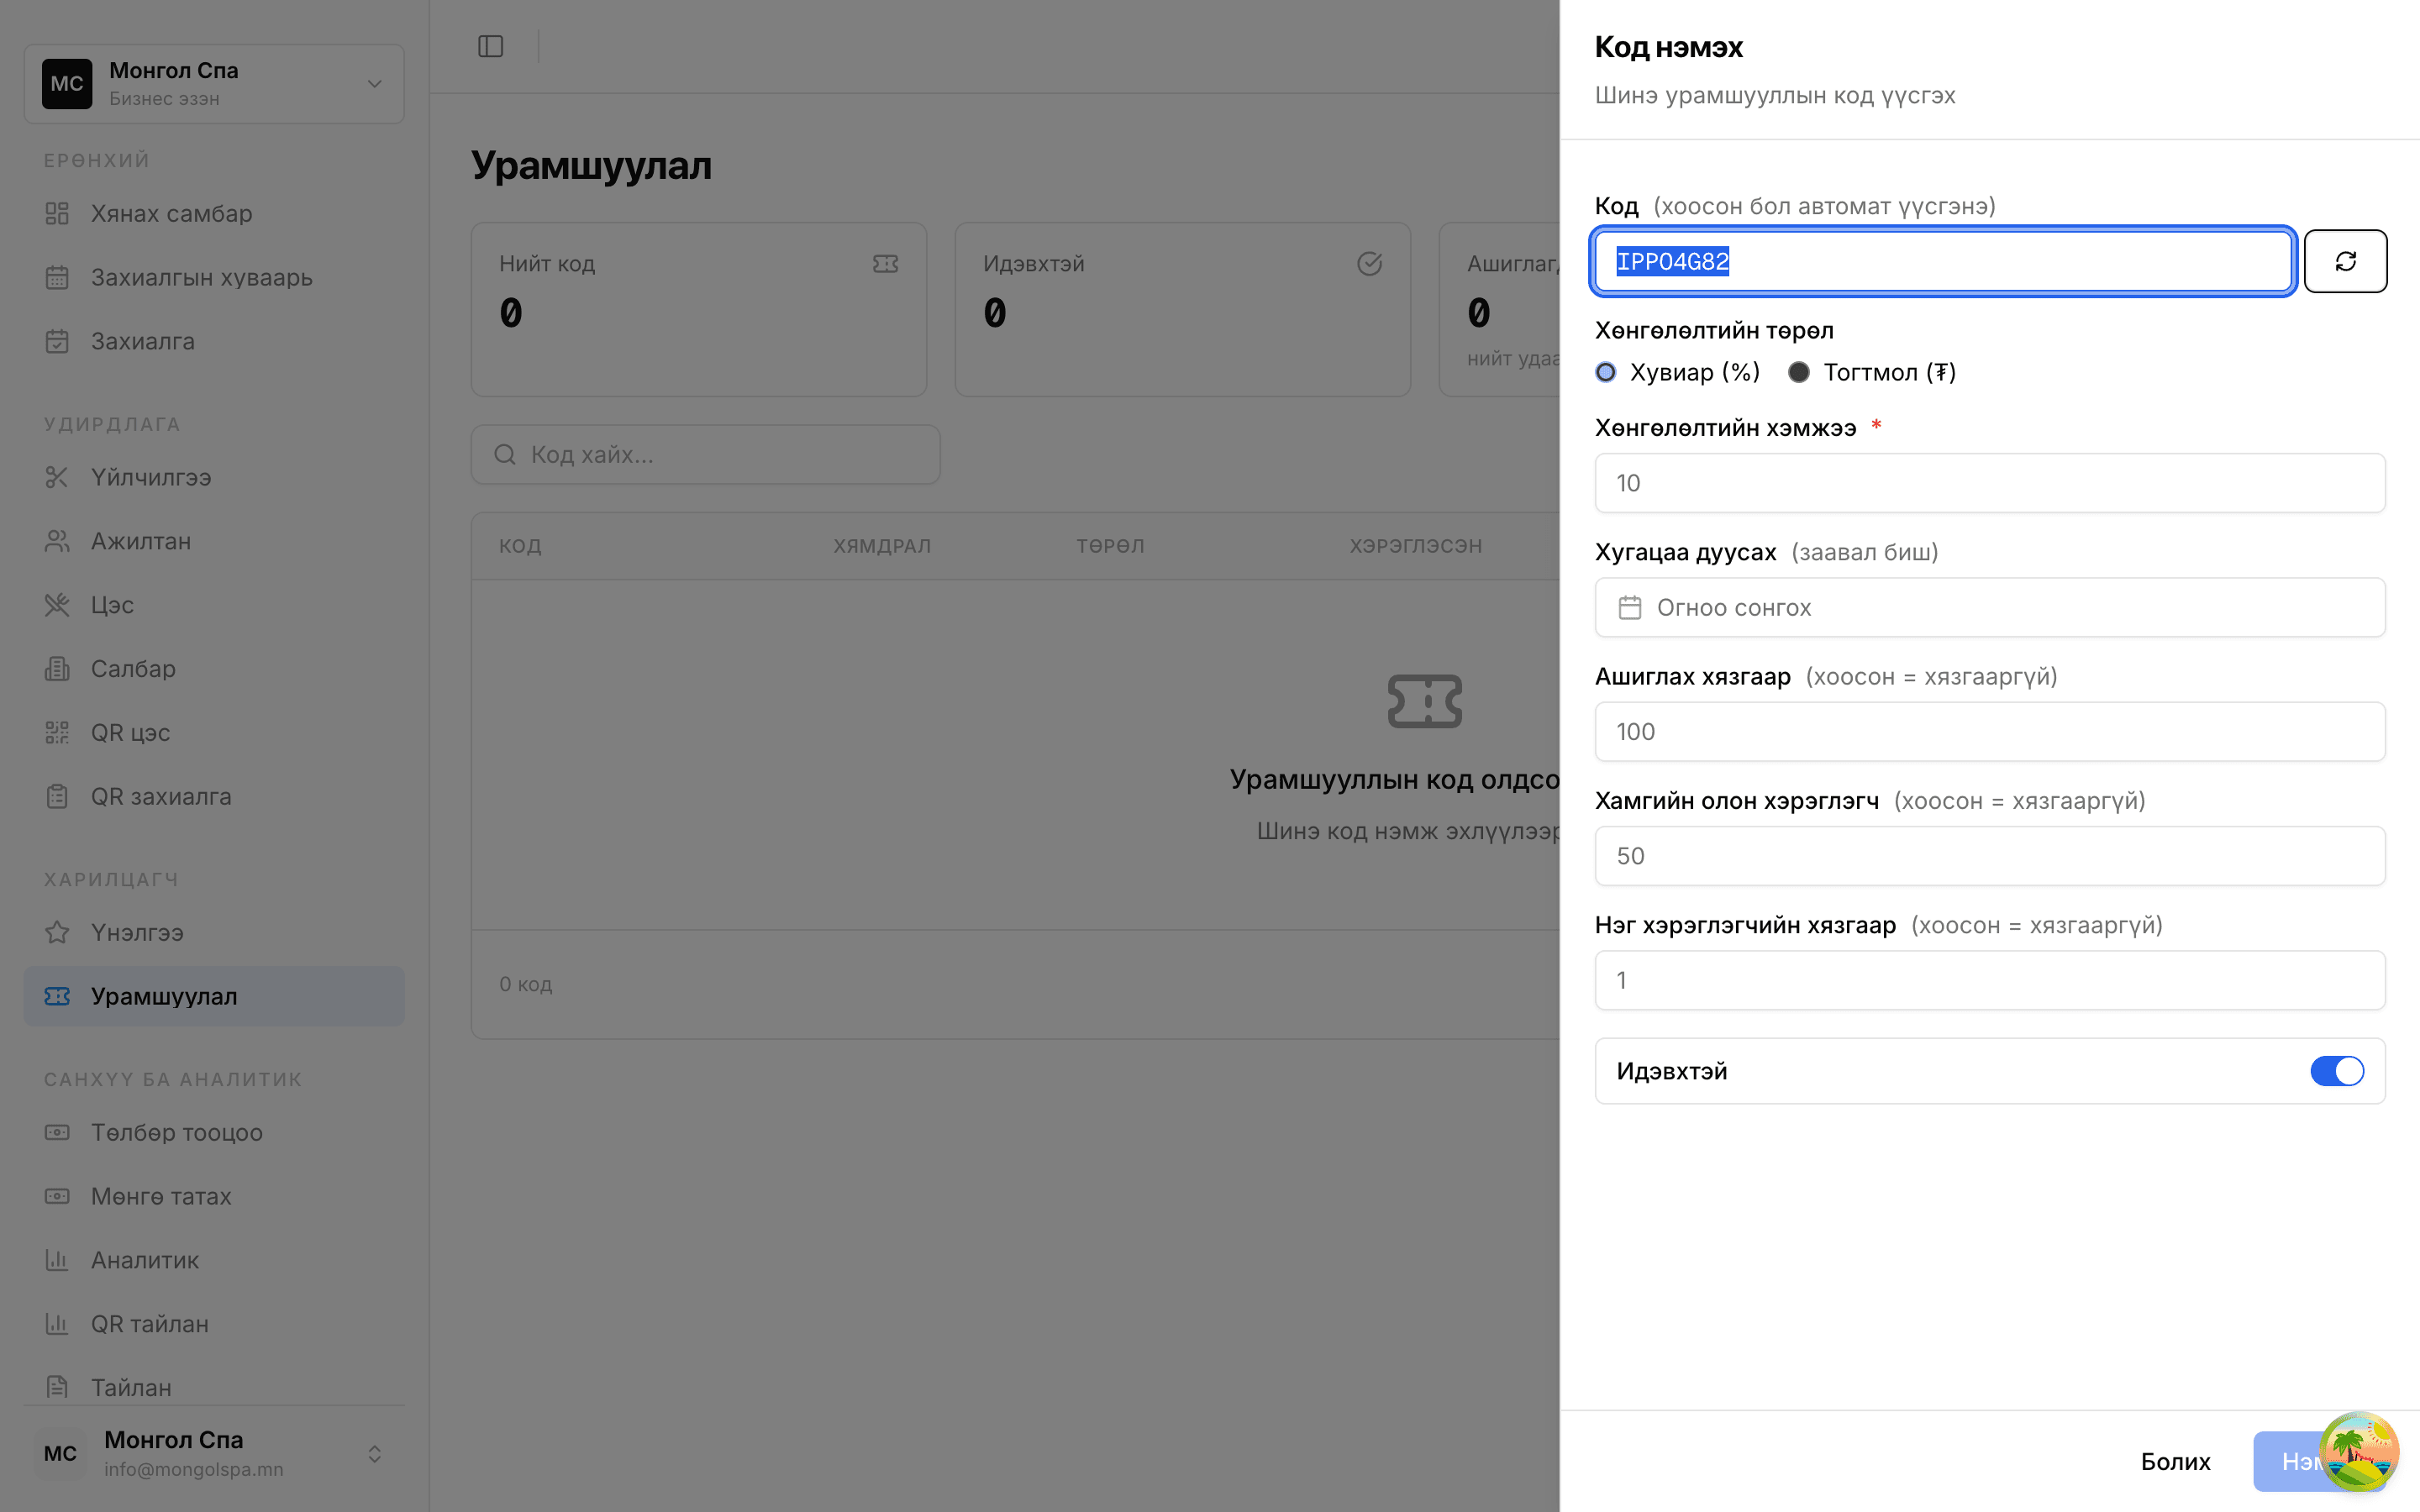Image resolution: width=2420 pixels, height=1512 pixels.
Task: Open the Аналитик menu item
Action: tap(214, 1260)
